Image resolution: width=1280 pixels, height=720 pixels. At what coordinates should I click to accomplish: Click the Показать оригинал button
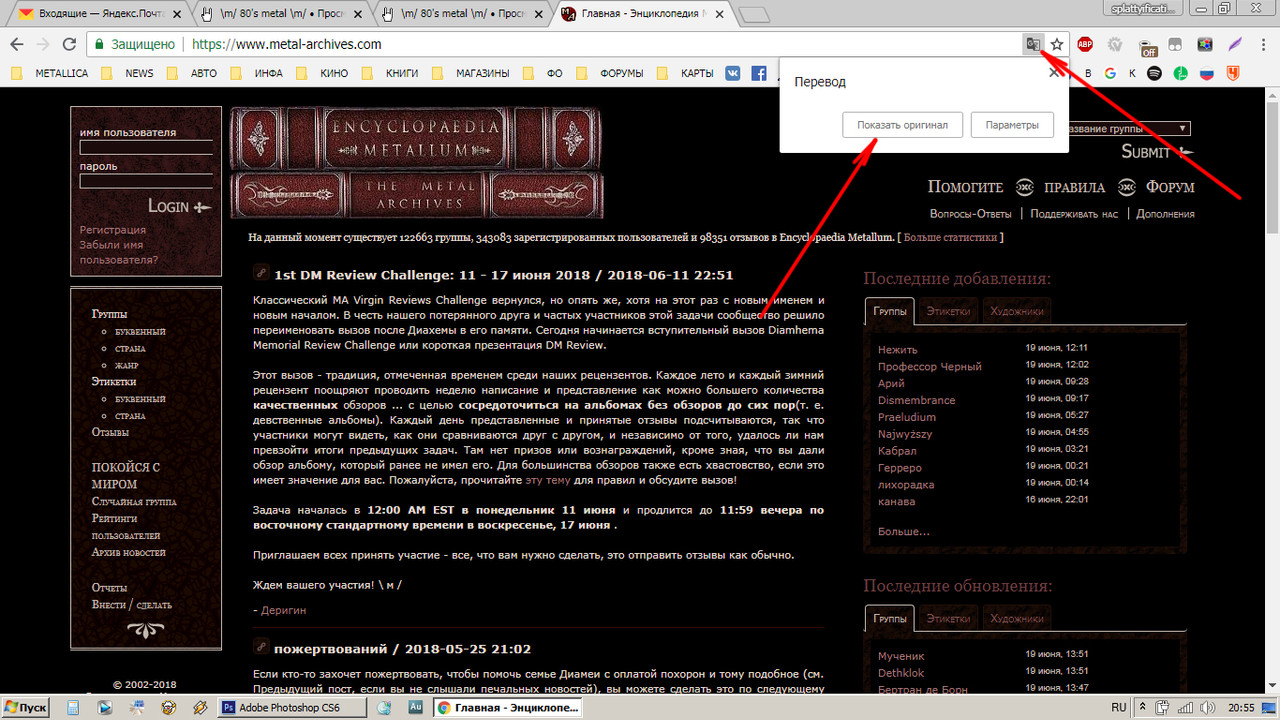coord(902,125)
